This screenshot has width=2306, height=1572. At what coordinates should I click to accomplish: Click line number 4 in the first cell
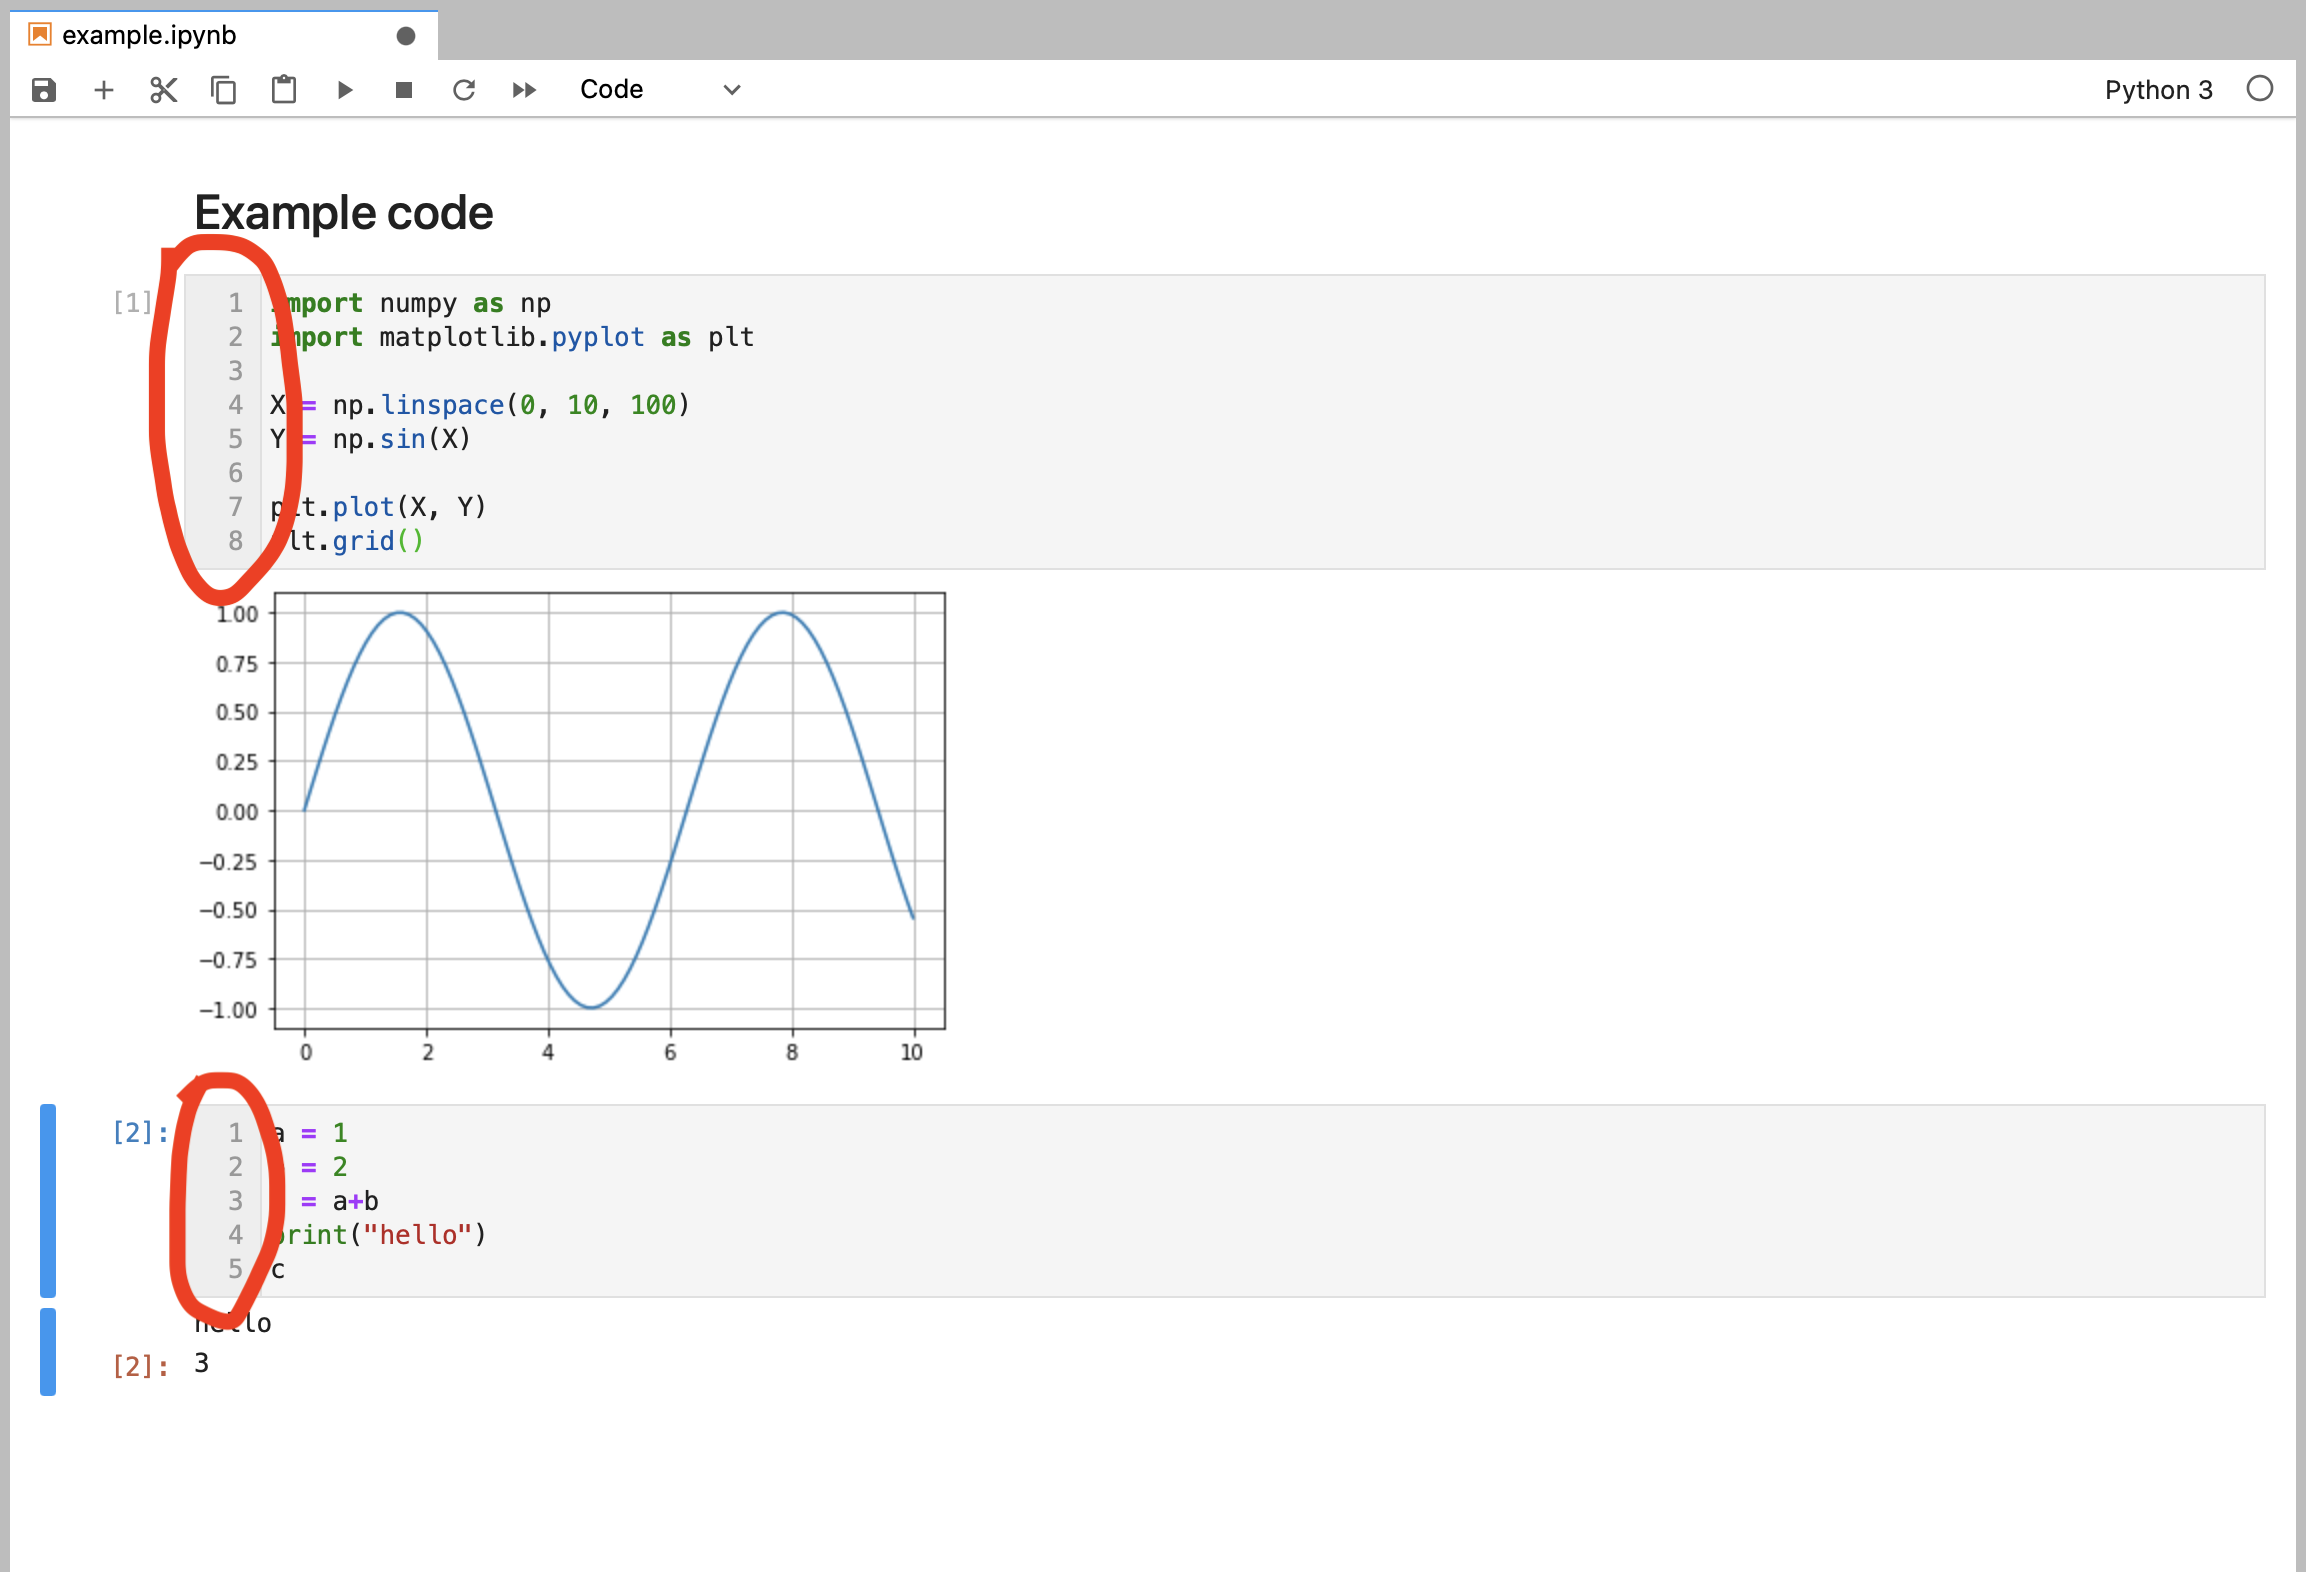coord(235,405)
